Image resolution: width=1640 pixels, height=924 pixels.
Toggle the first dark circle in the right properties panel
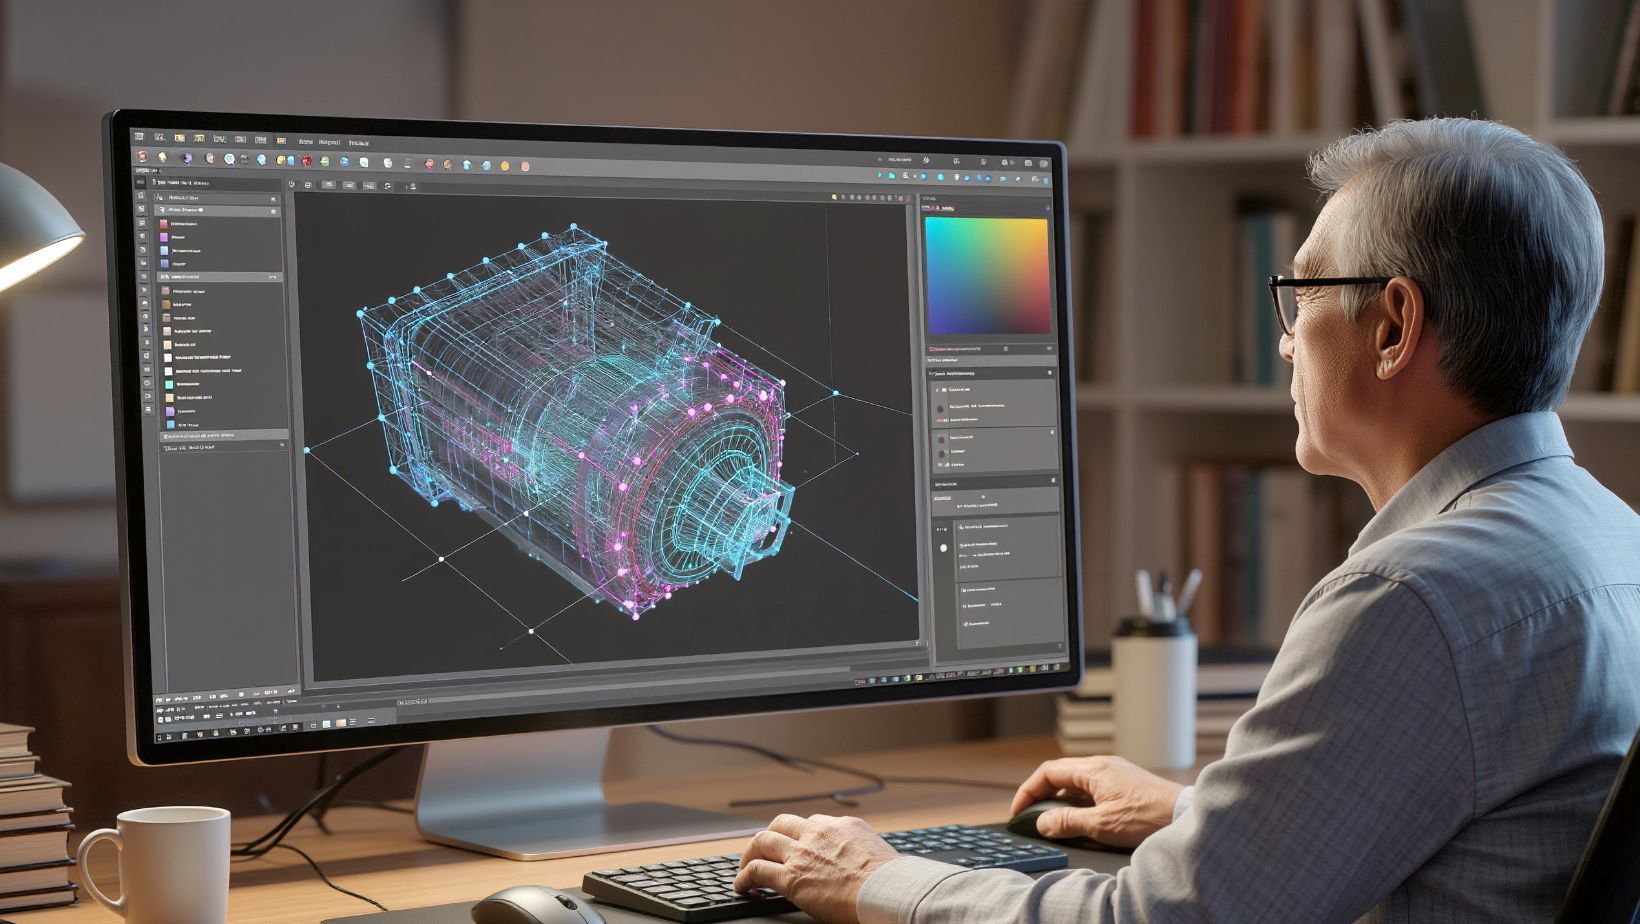[941, 408]
